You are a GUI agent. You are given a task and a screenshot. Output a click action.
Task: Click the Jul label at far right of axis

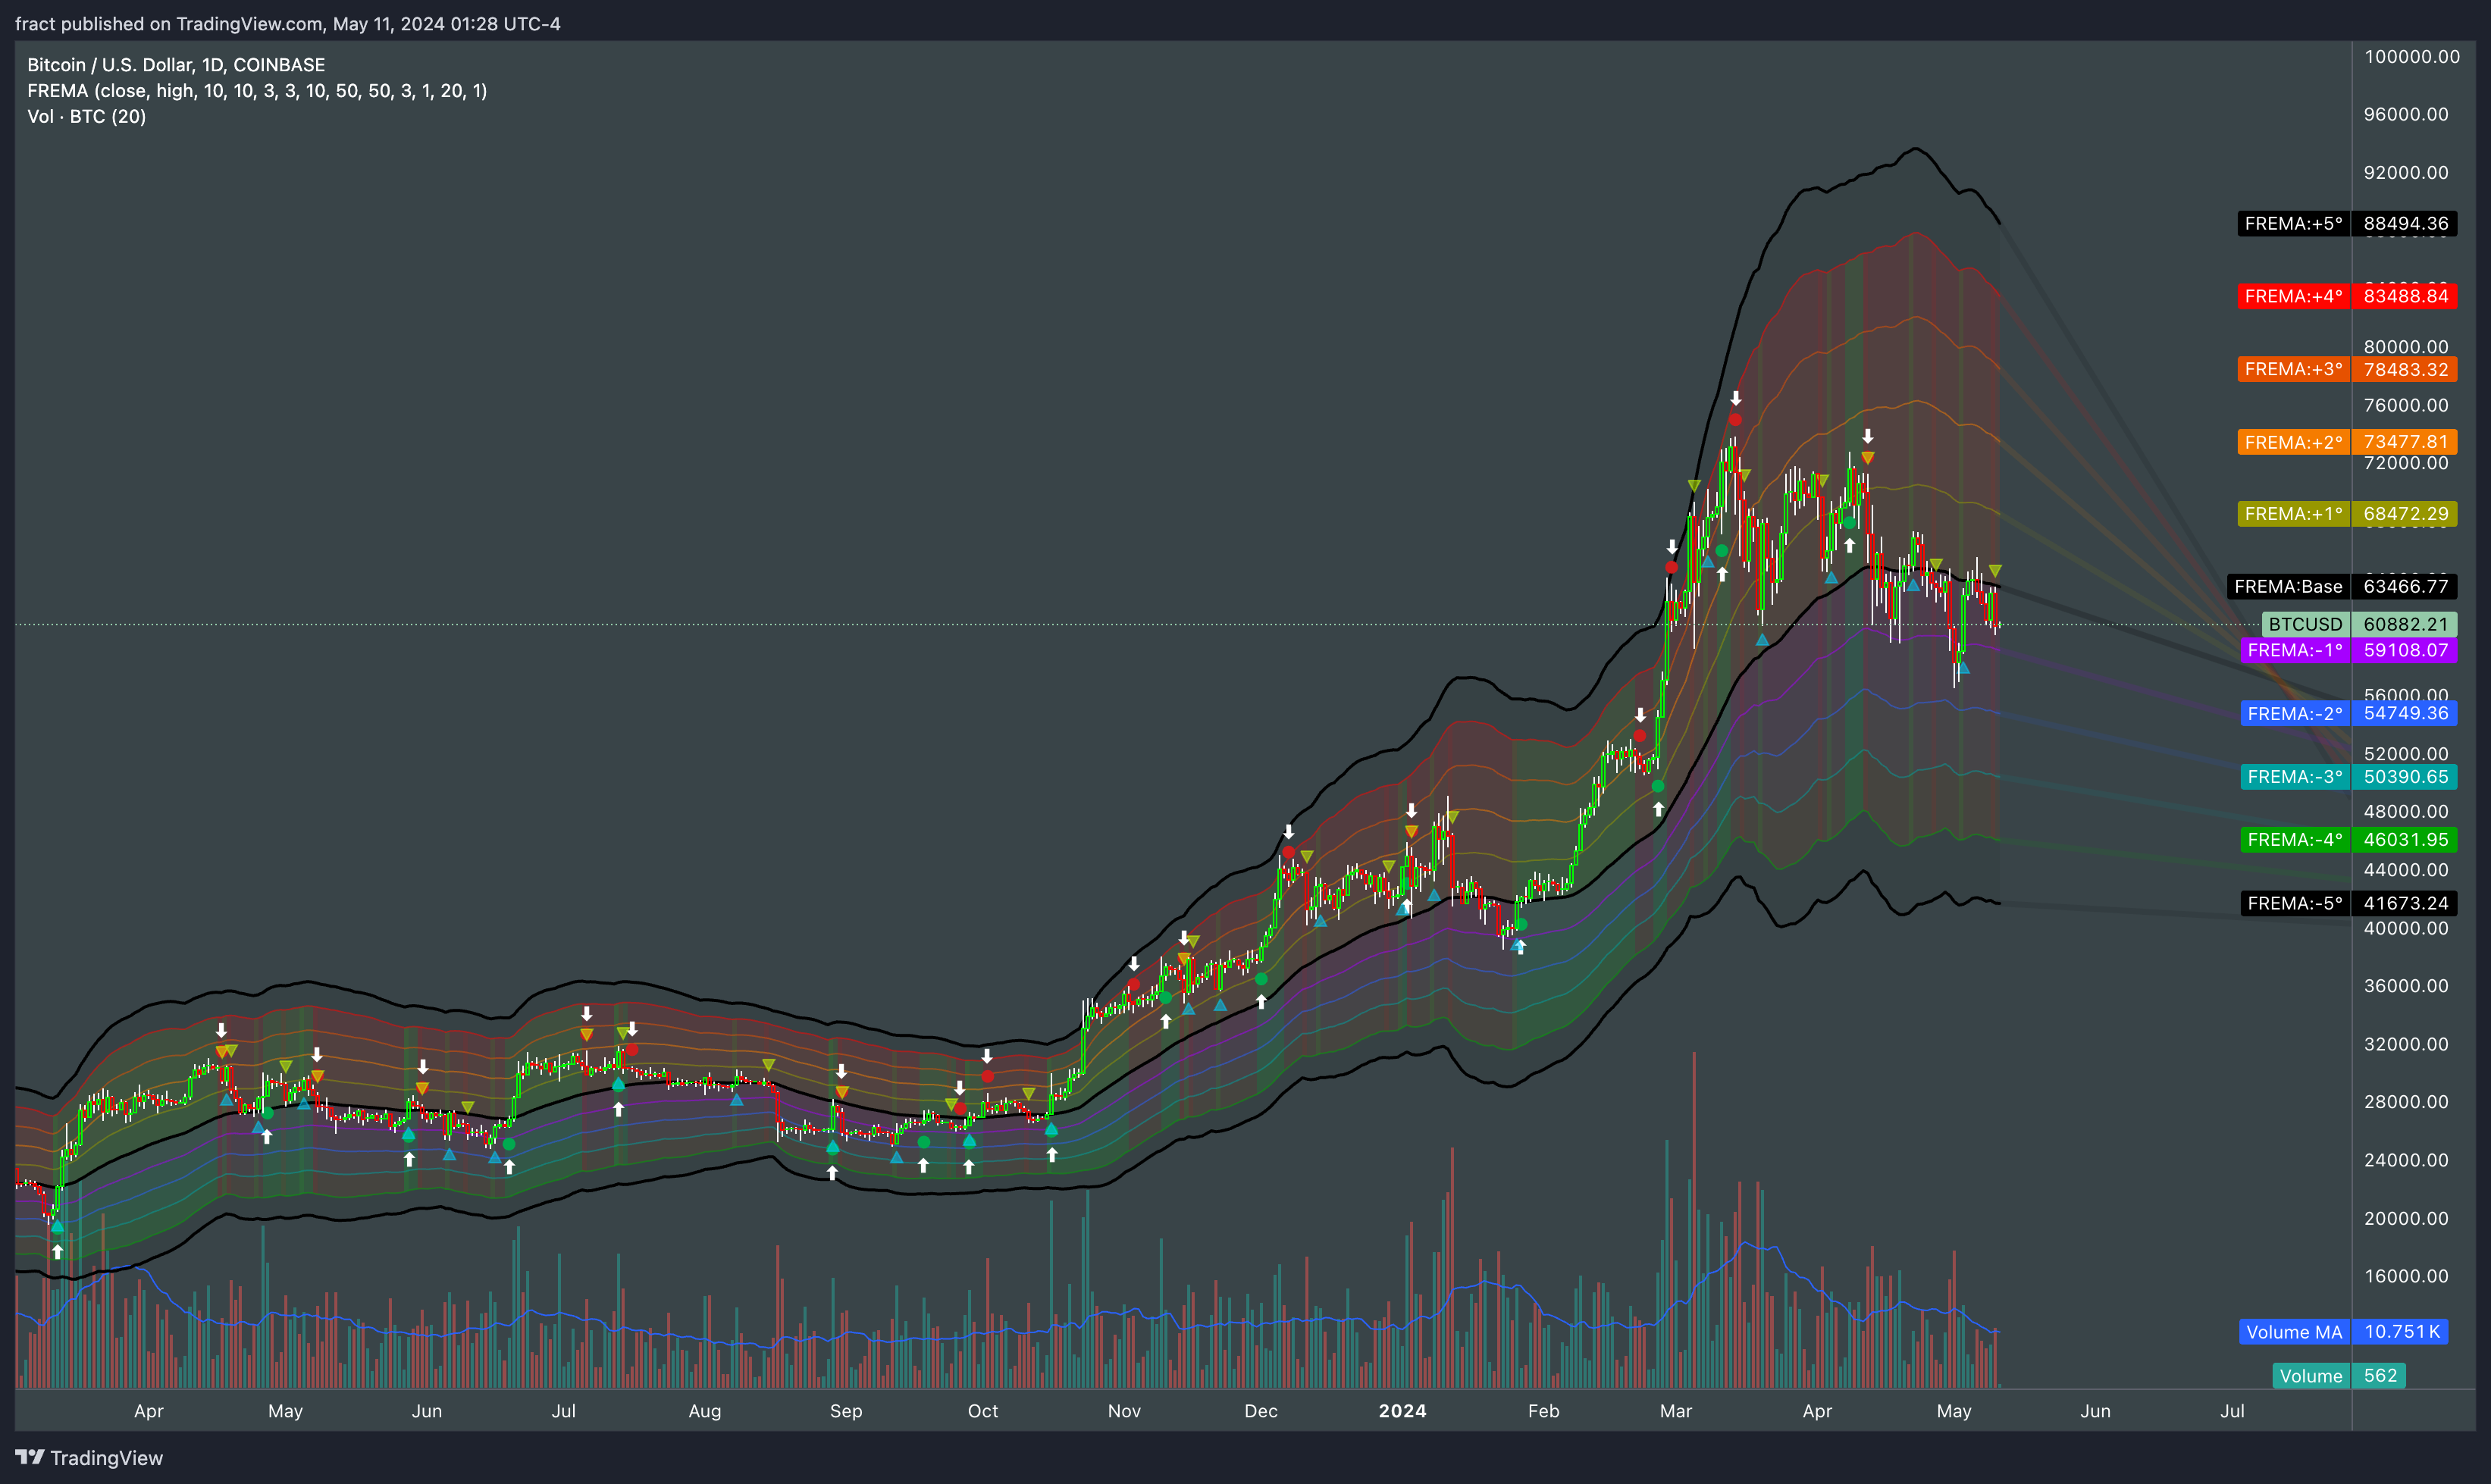[x=2232, y=1411]
